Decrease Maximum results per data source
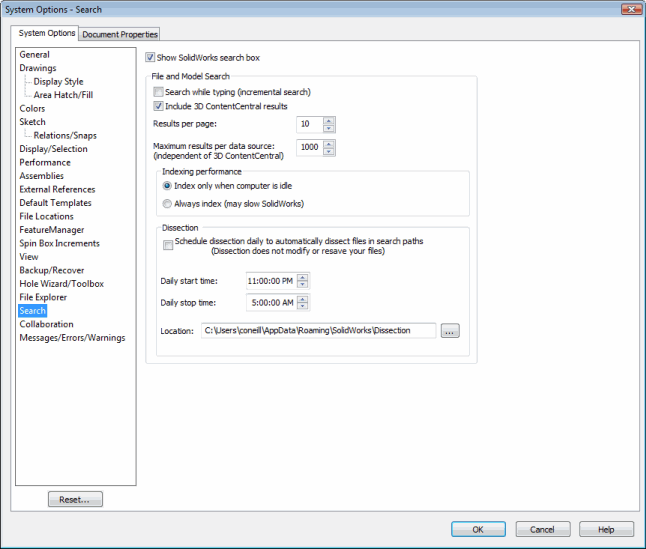Viewport: 646px width, 549px height. pos(328,151)
